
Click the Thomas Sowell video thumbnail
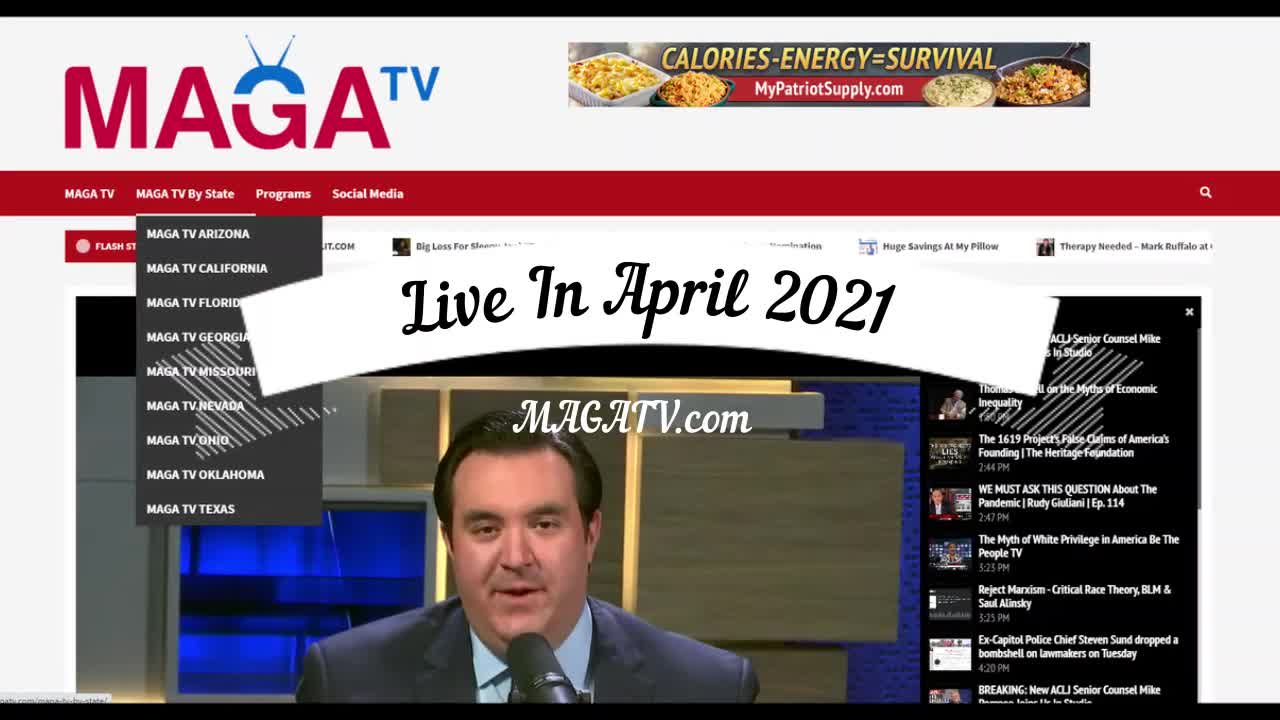950,403
